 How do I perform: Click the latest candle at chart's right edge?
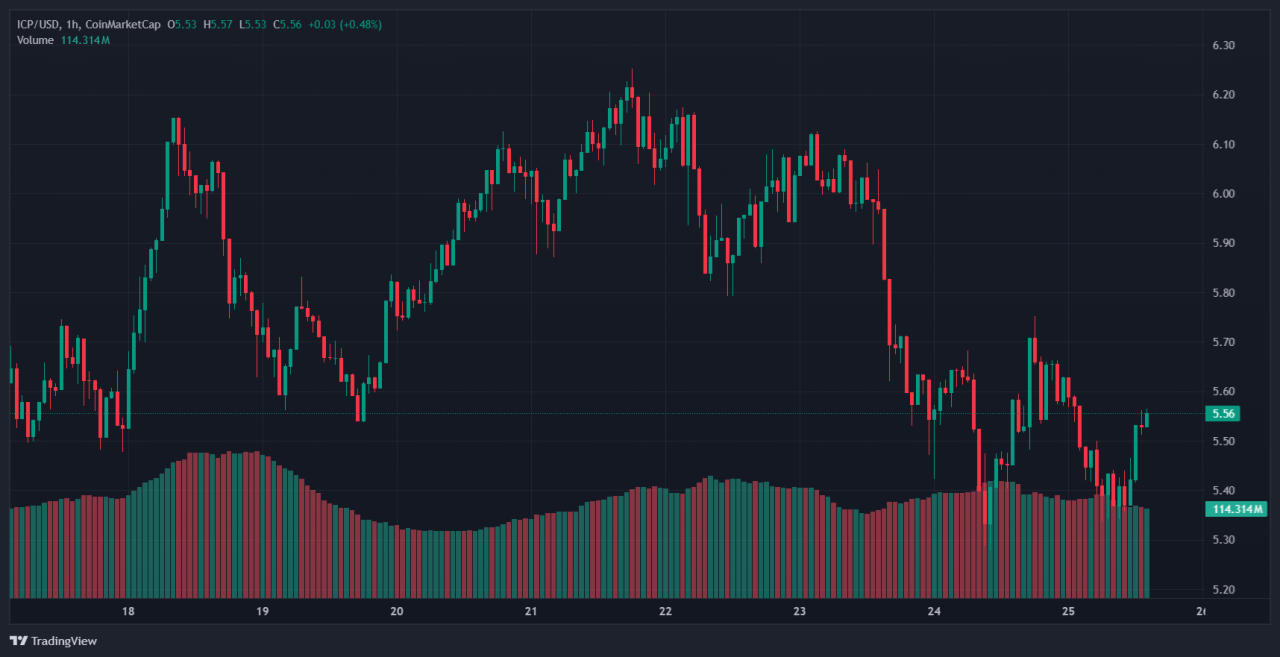(1147, 419)
